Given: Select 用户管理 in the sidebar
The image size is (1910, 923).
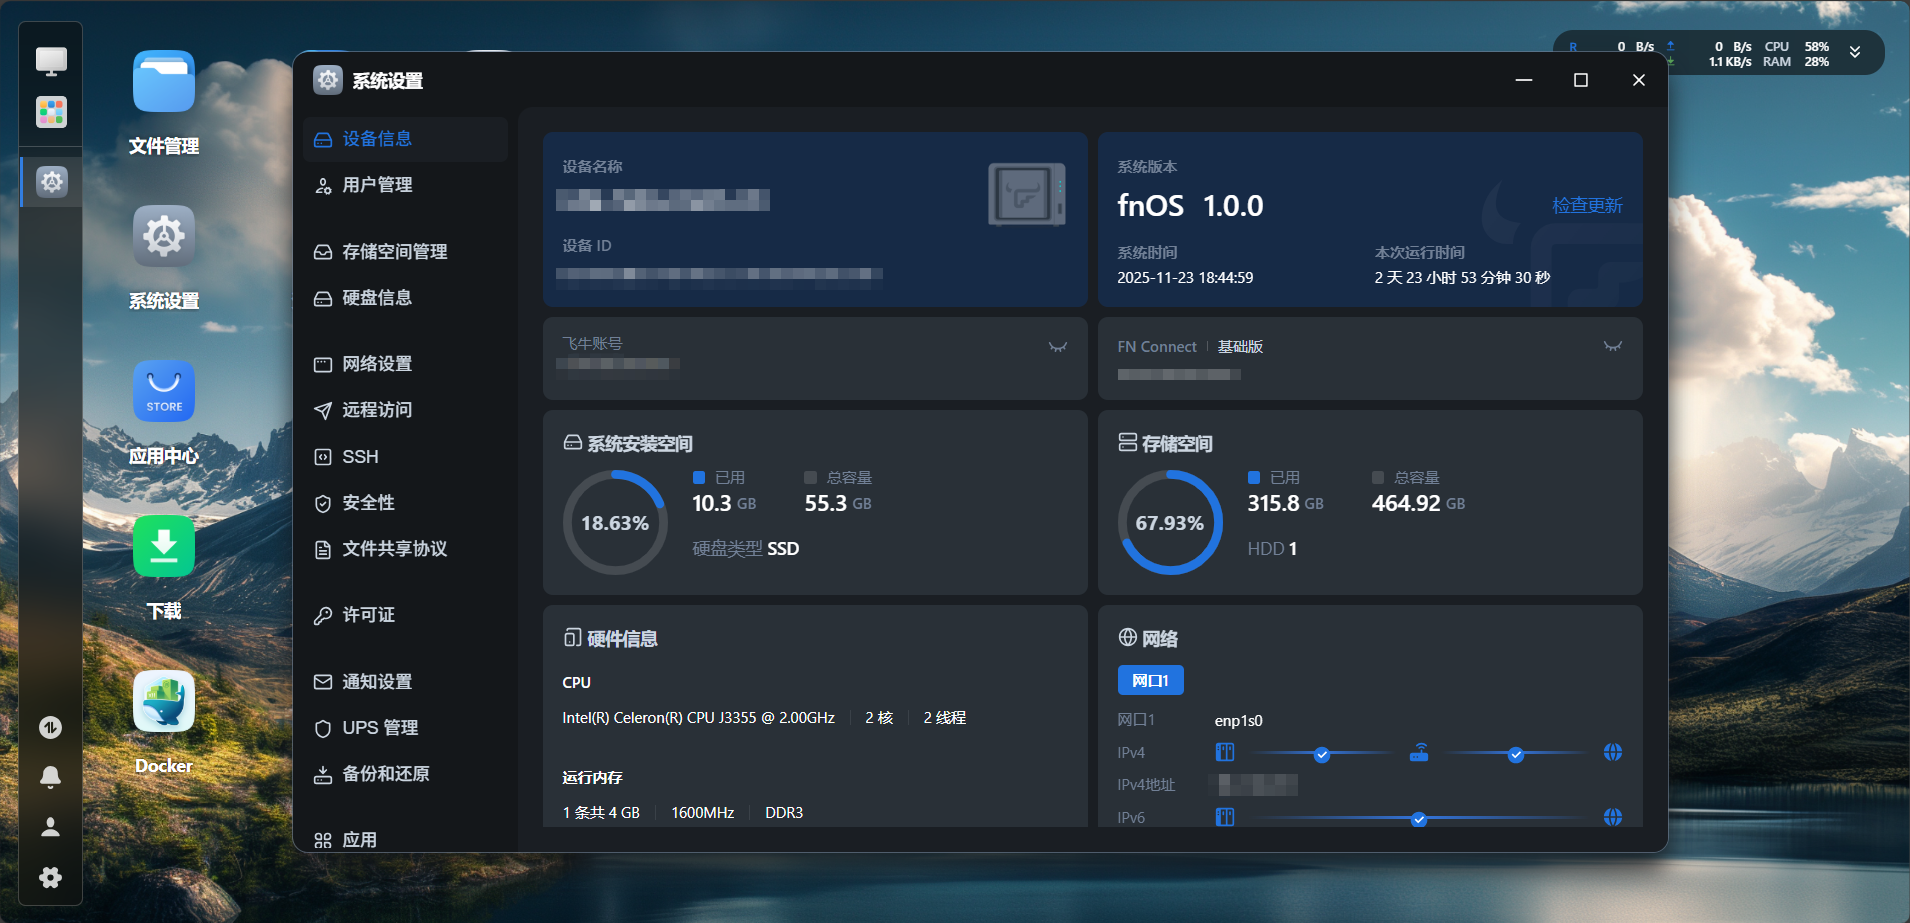Looking at the screenshot, I should coord(377,185).
